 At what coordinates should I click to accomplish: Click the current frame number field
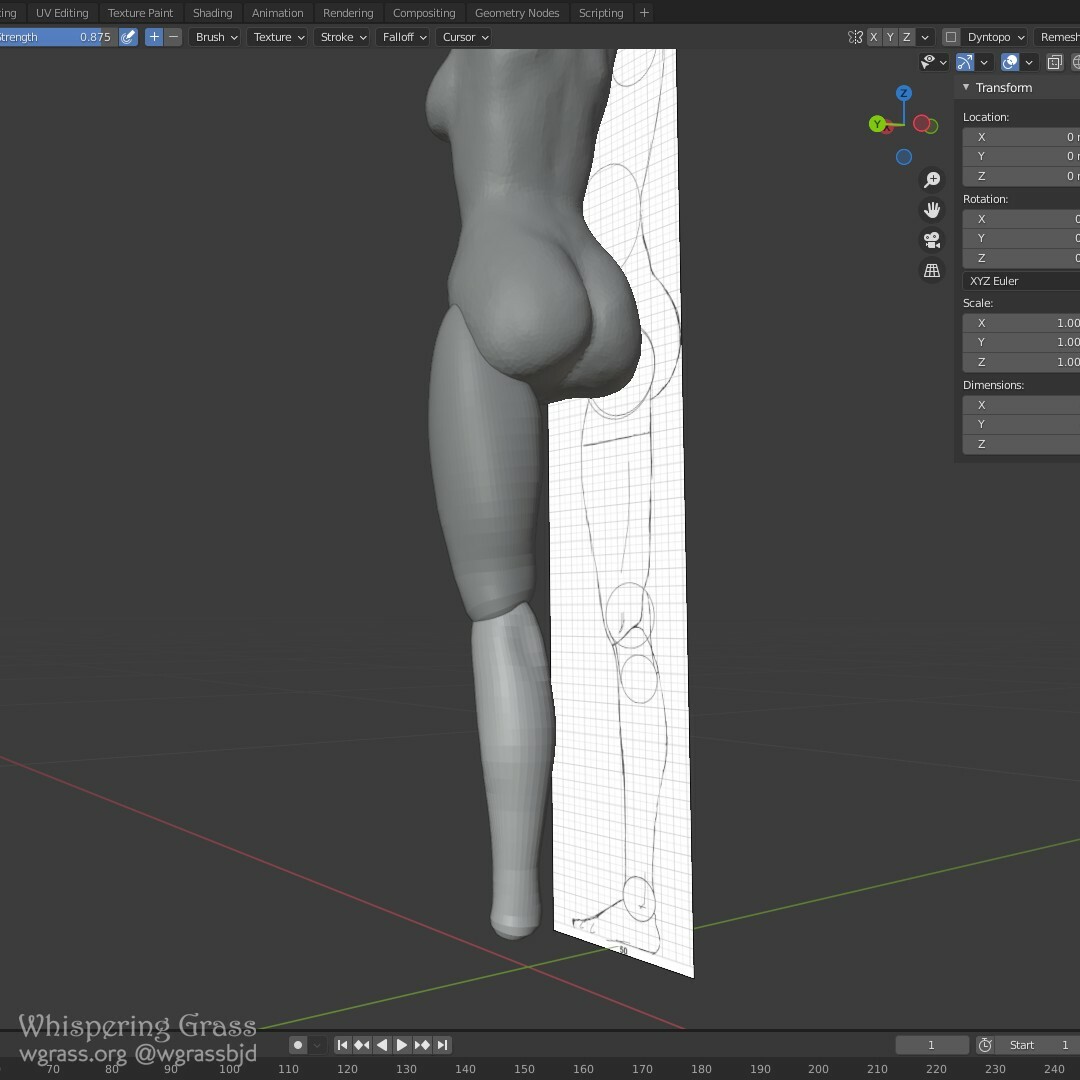pyautogui.click(x=931, y=1045)
